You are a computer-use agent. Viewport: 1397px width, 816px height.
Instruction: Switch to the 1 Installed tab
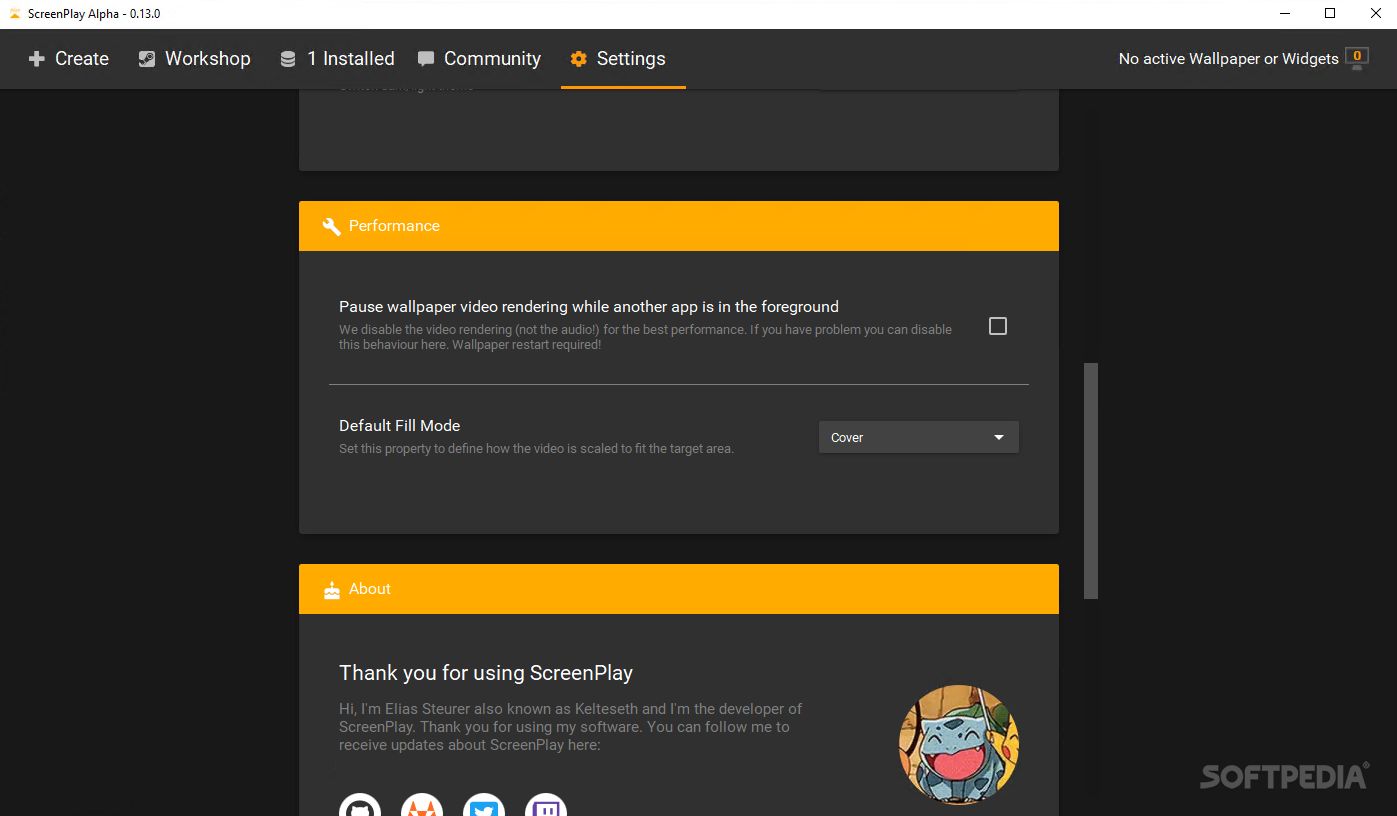(x=337, y=59)
